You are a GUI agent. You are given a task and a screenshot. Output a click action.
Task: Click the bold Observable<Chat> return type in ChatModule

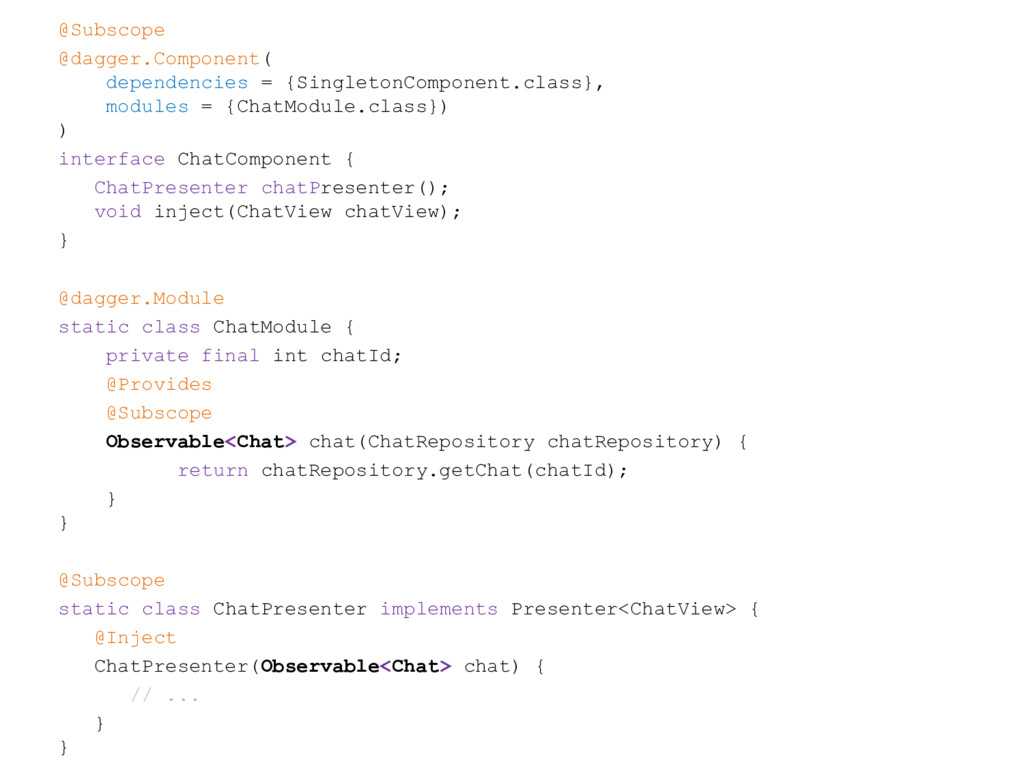tap(201, 442)
